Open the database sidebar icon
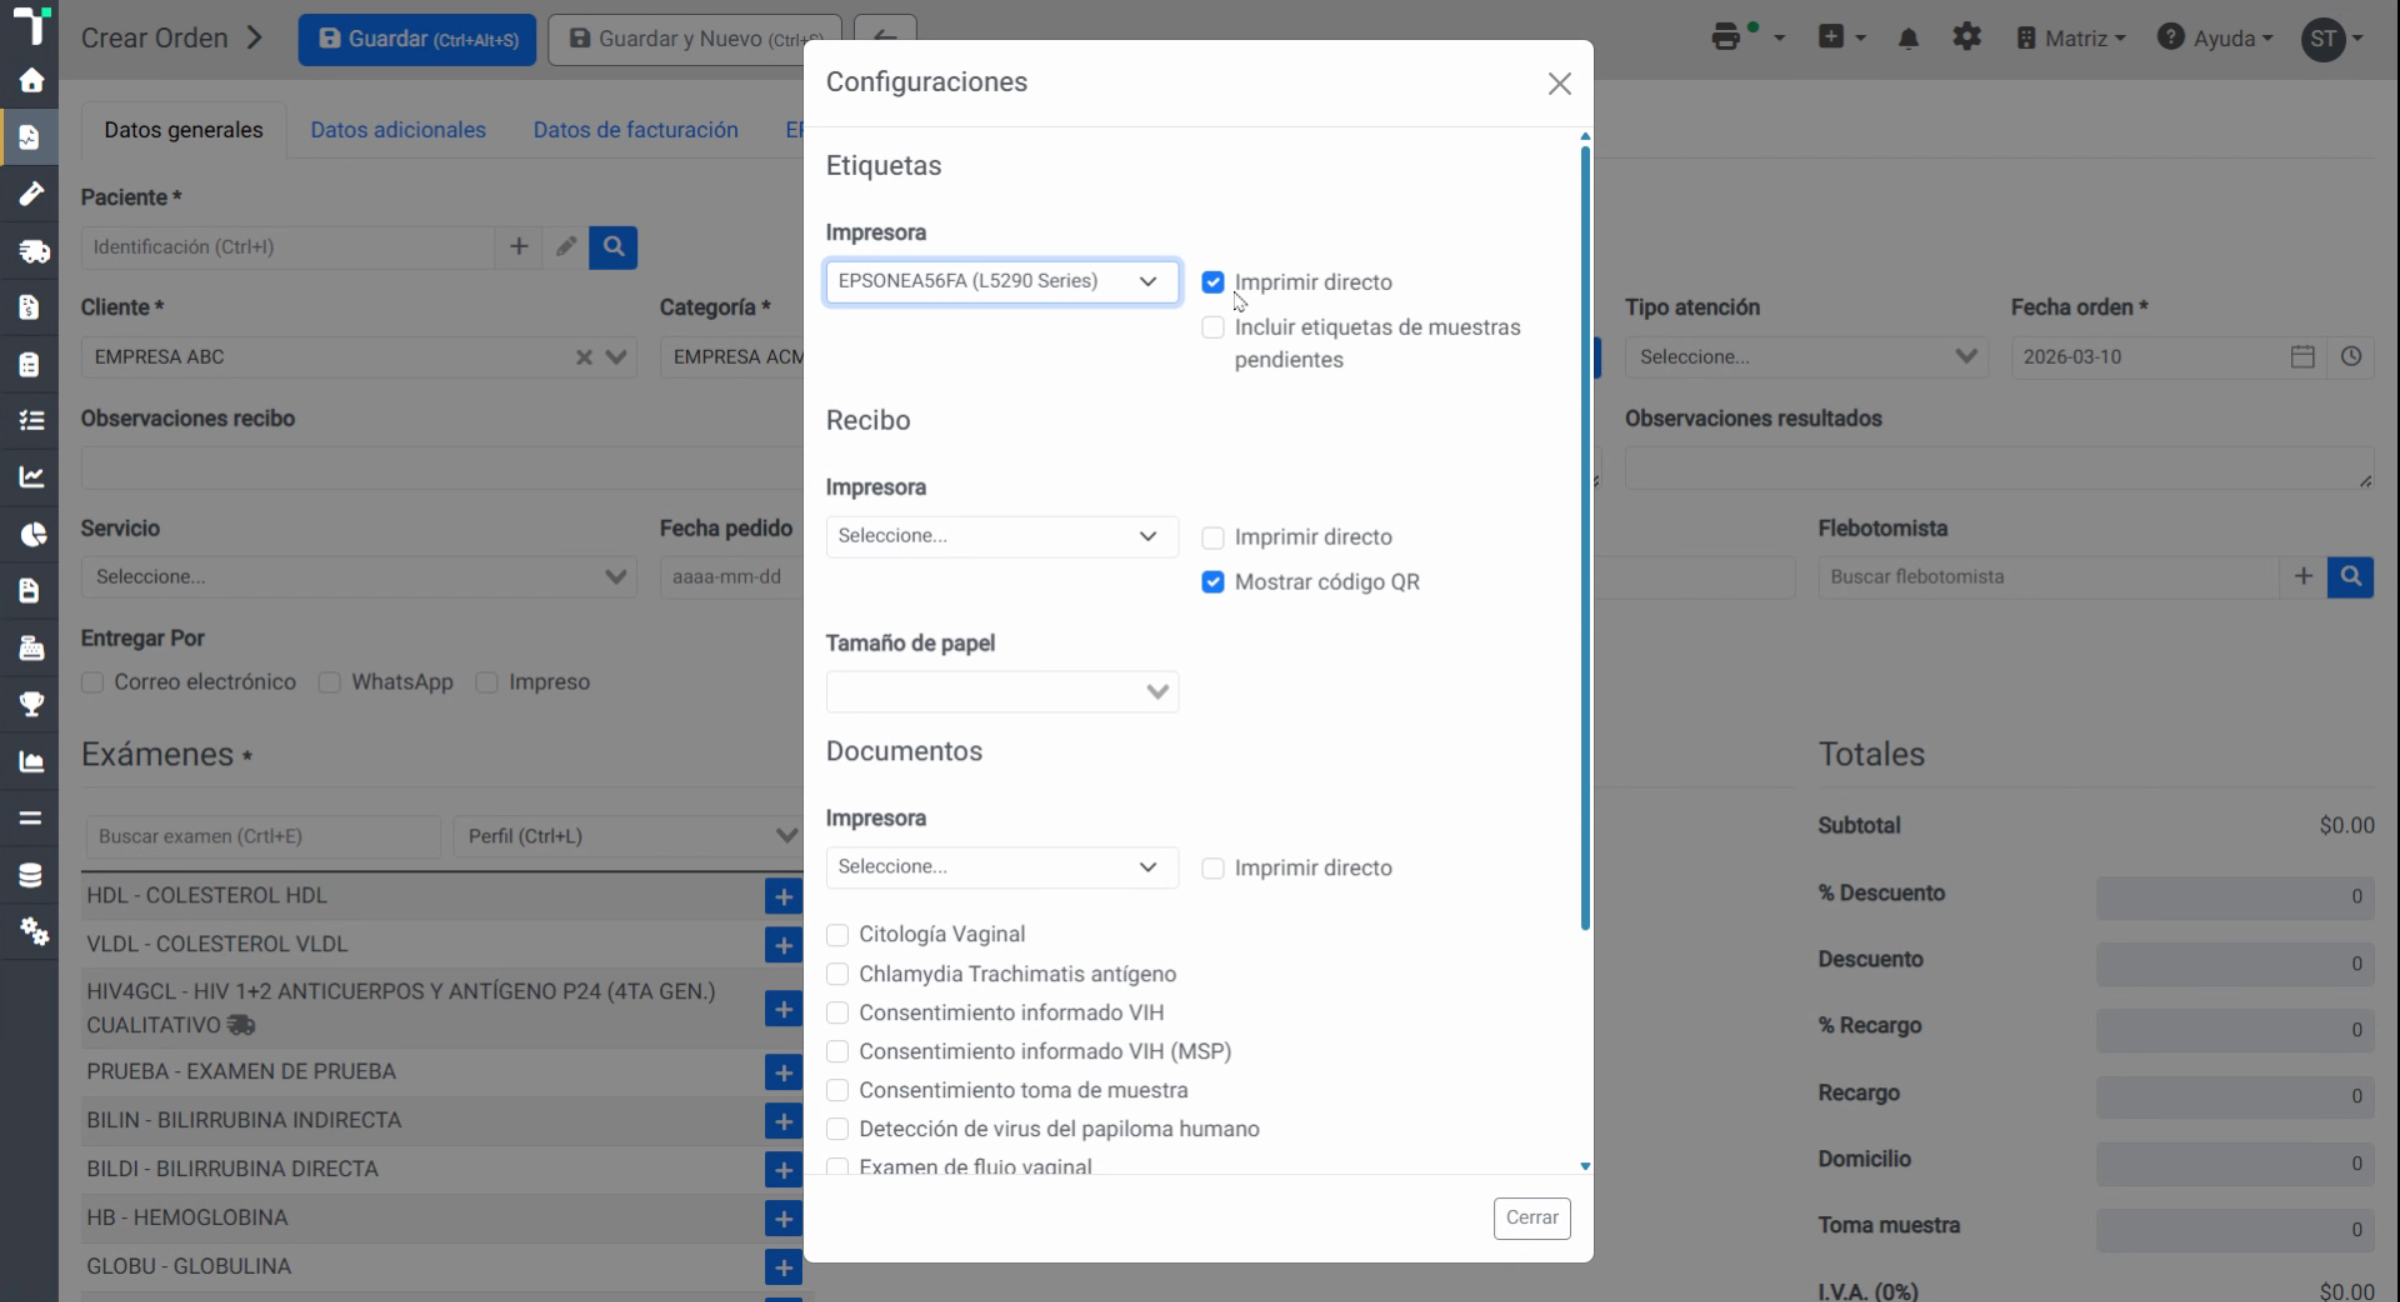This screenshot has width=2400, height=1302. pyautogui.click(x=31, y=875)
